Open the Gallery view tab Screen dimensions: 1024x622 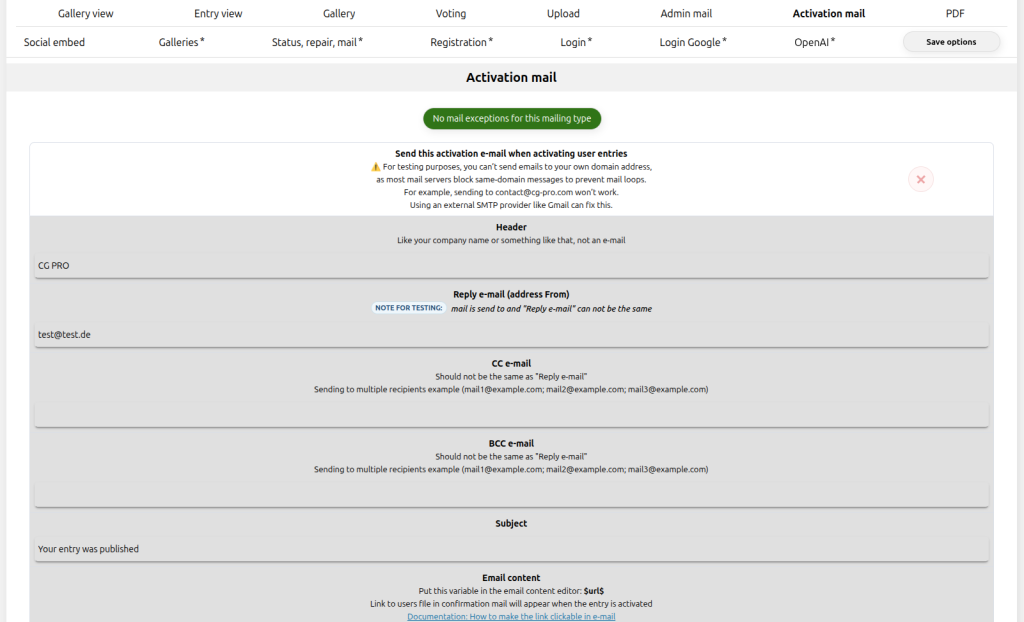point(86,13)
